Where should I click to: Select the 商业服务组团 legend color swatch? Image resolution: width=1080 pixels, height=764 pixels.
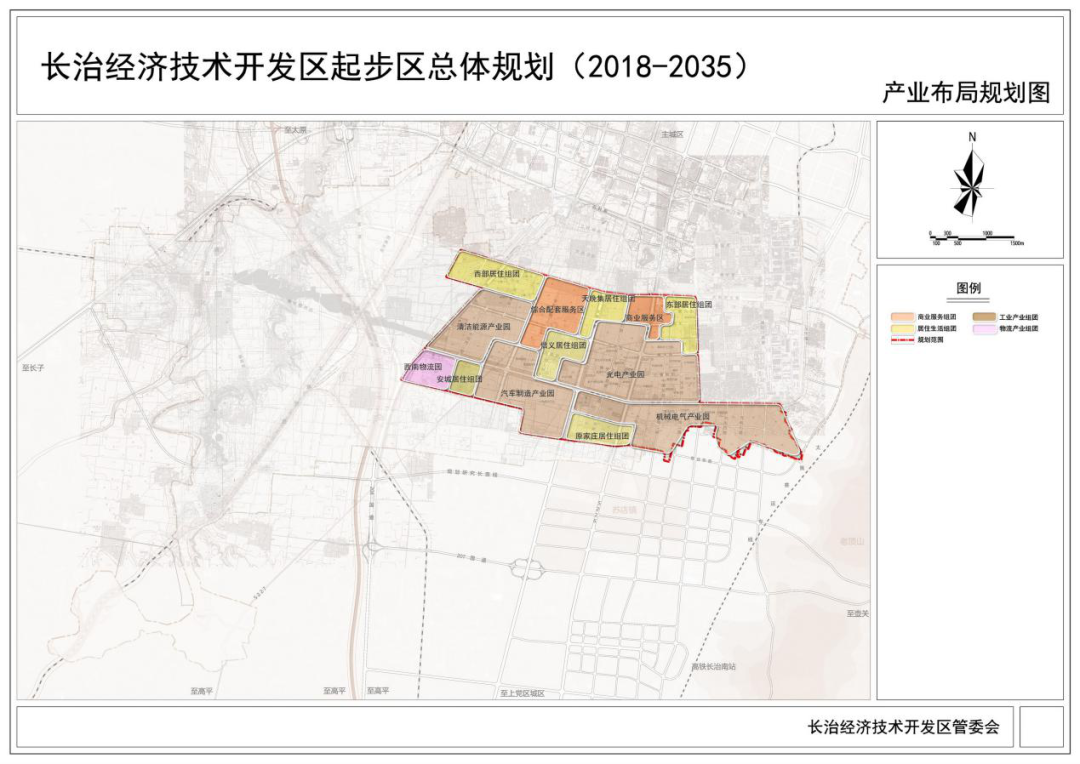[x=902, y=317]
